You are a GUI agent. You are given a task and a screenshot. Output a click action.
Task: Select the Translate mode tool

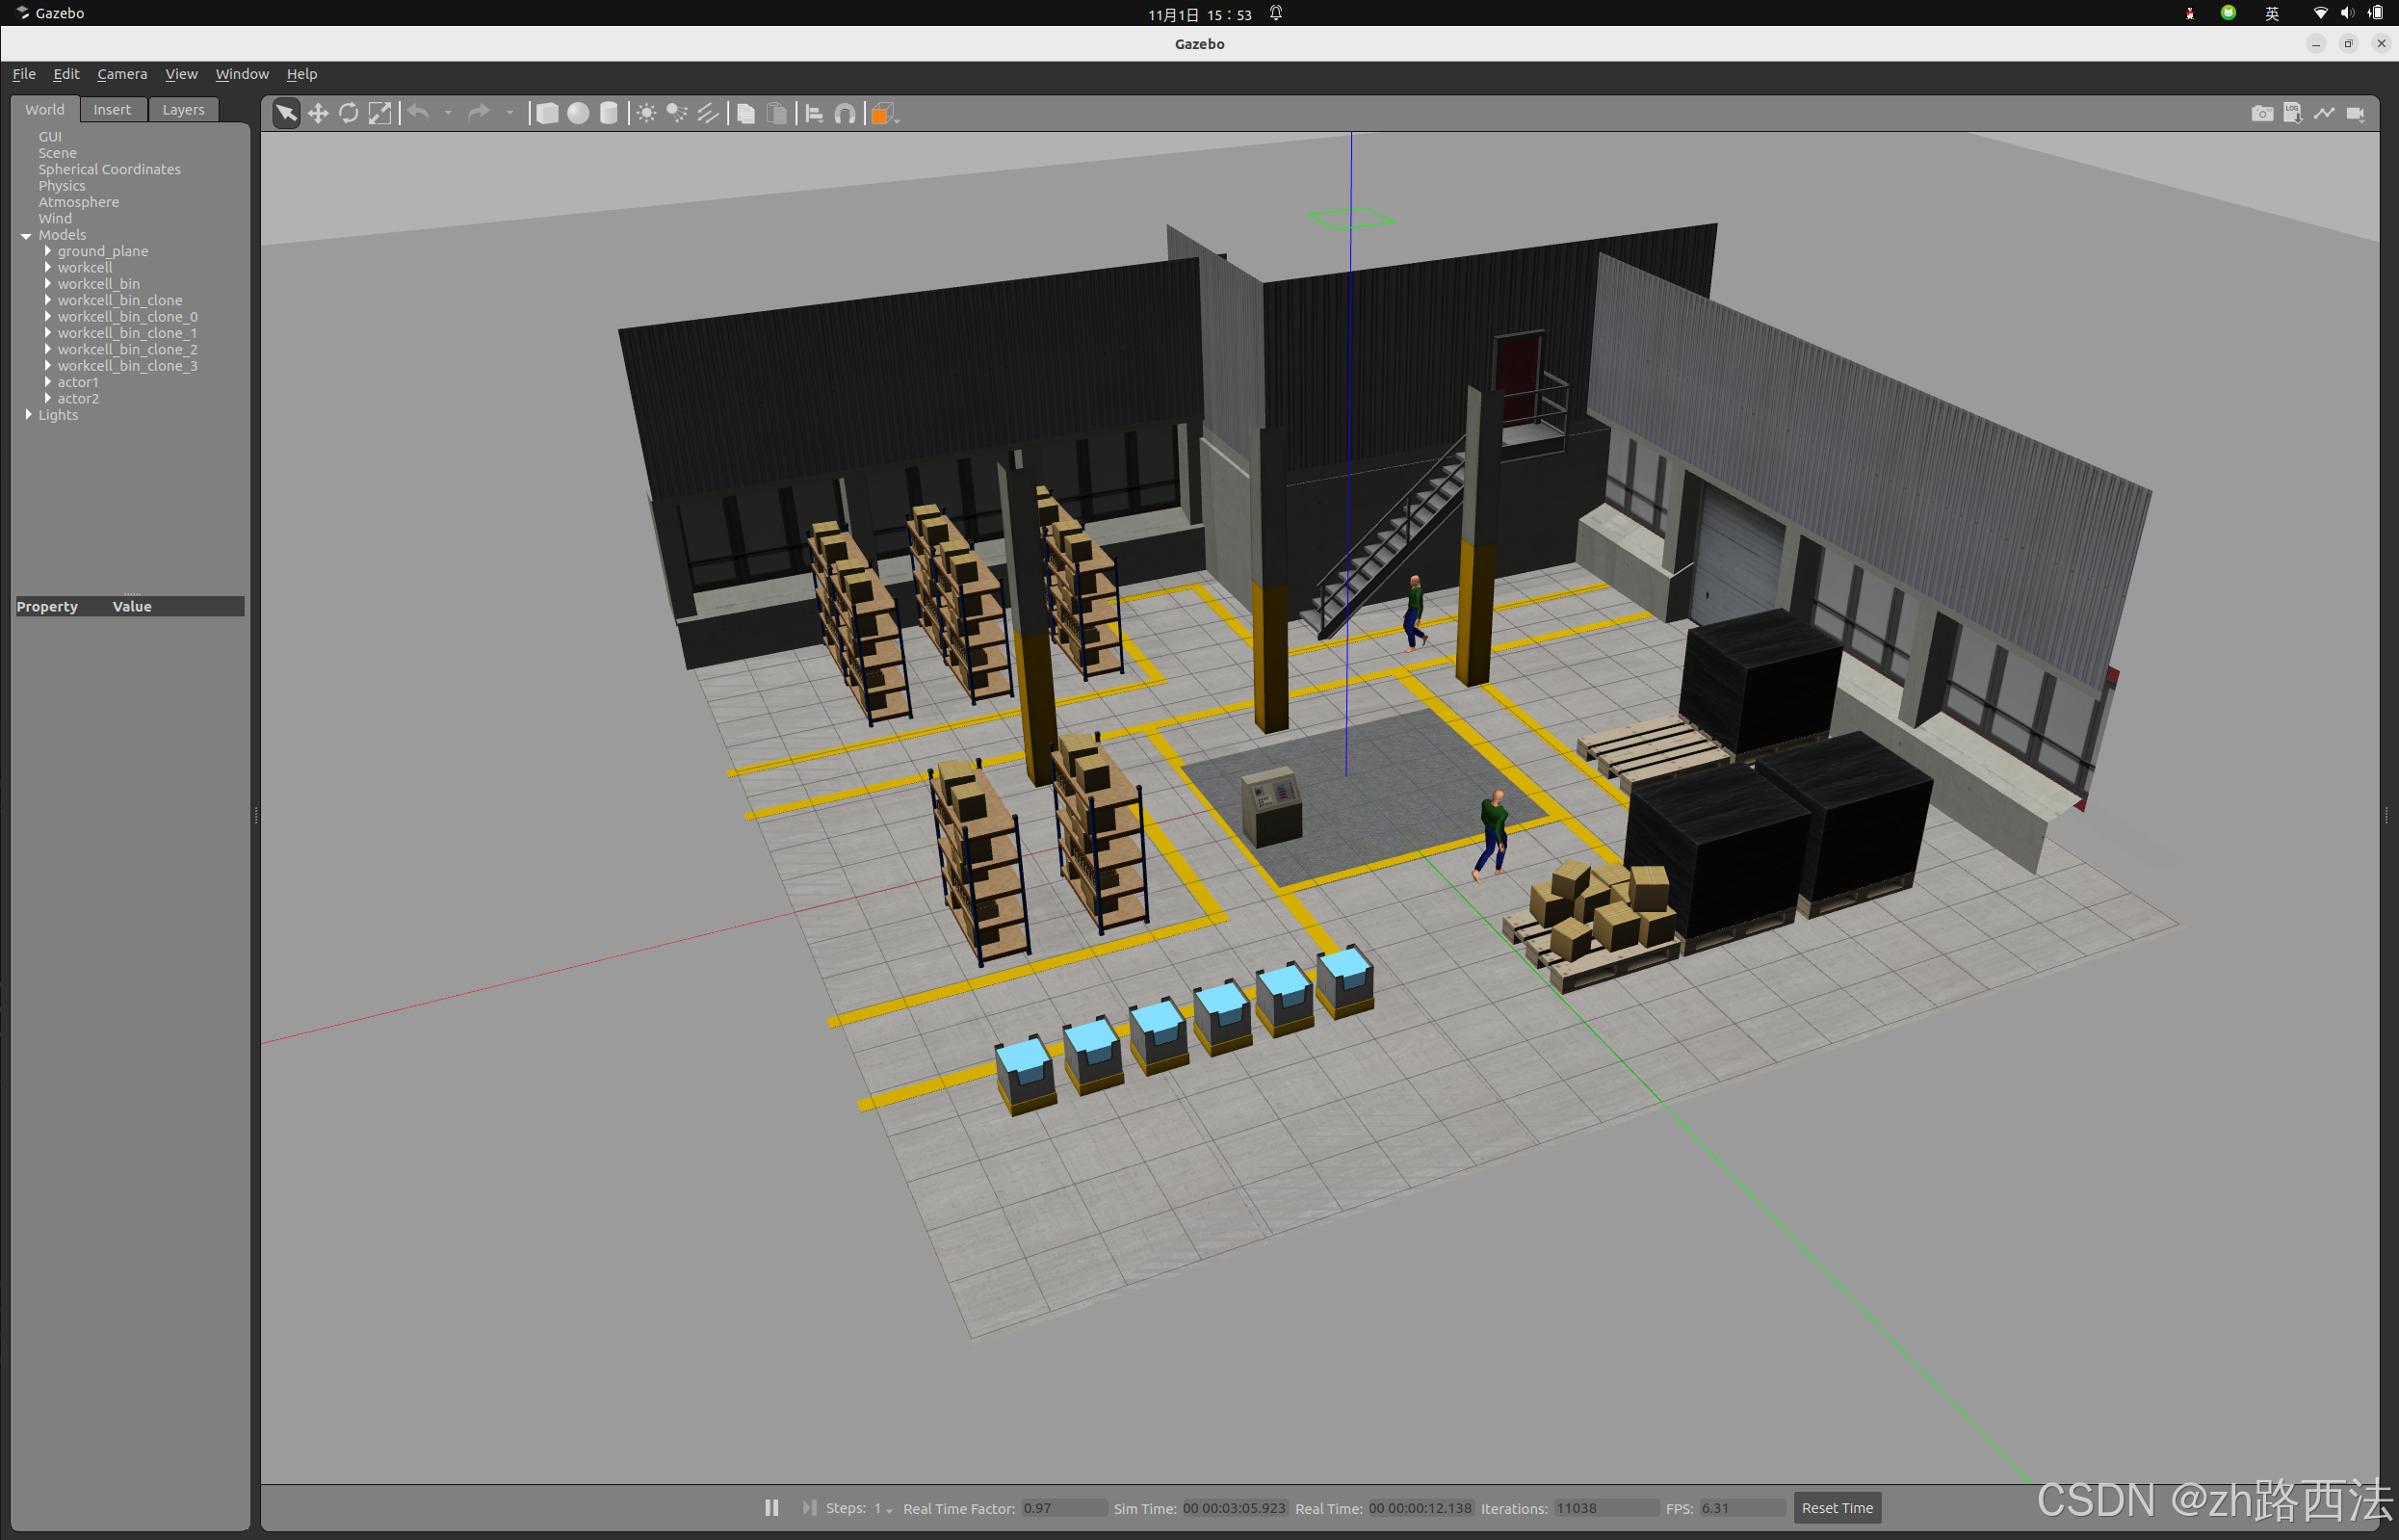click(318, 113)
